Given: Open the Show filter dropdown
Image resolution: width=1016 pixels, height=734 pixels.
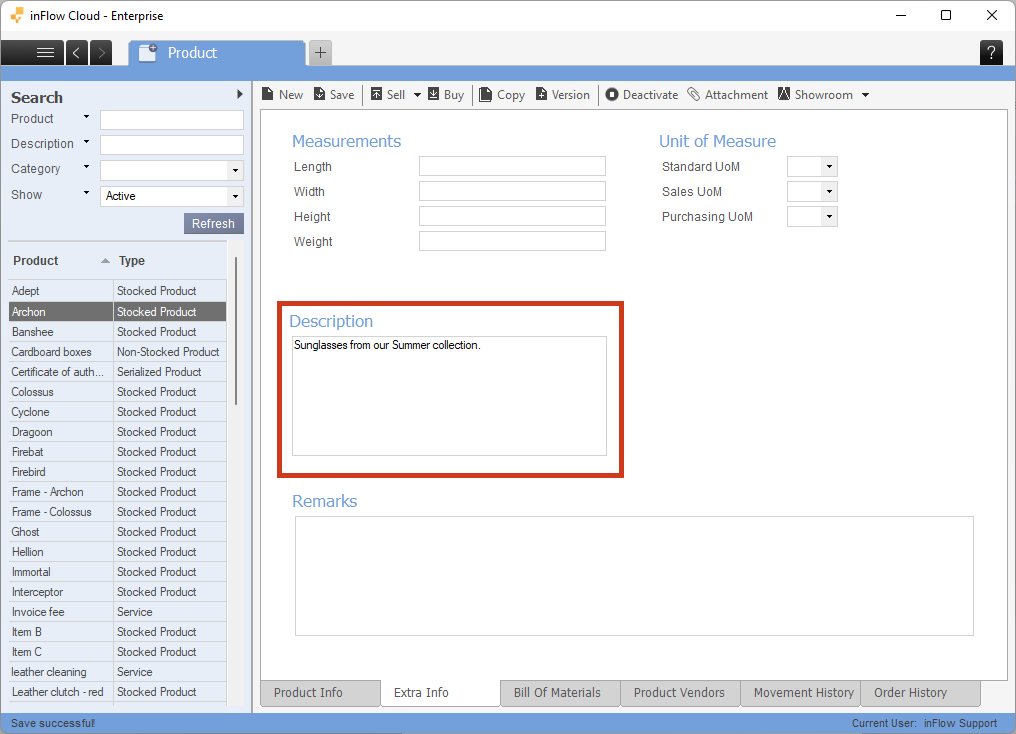Looking at the screenshot, I should click(x=234, y=196).
